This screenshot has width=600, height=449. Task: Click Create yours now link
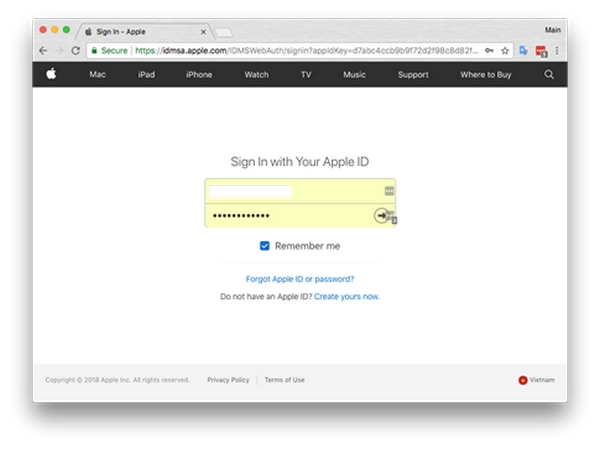[347, 296]
